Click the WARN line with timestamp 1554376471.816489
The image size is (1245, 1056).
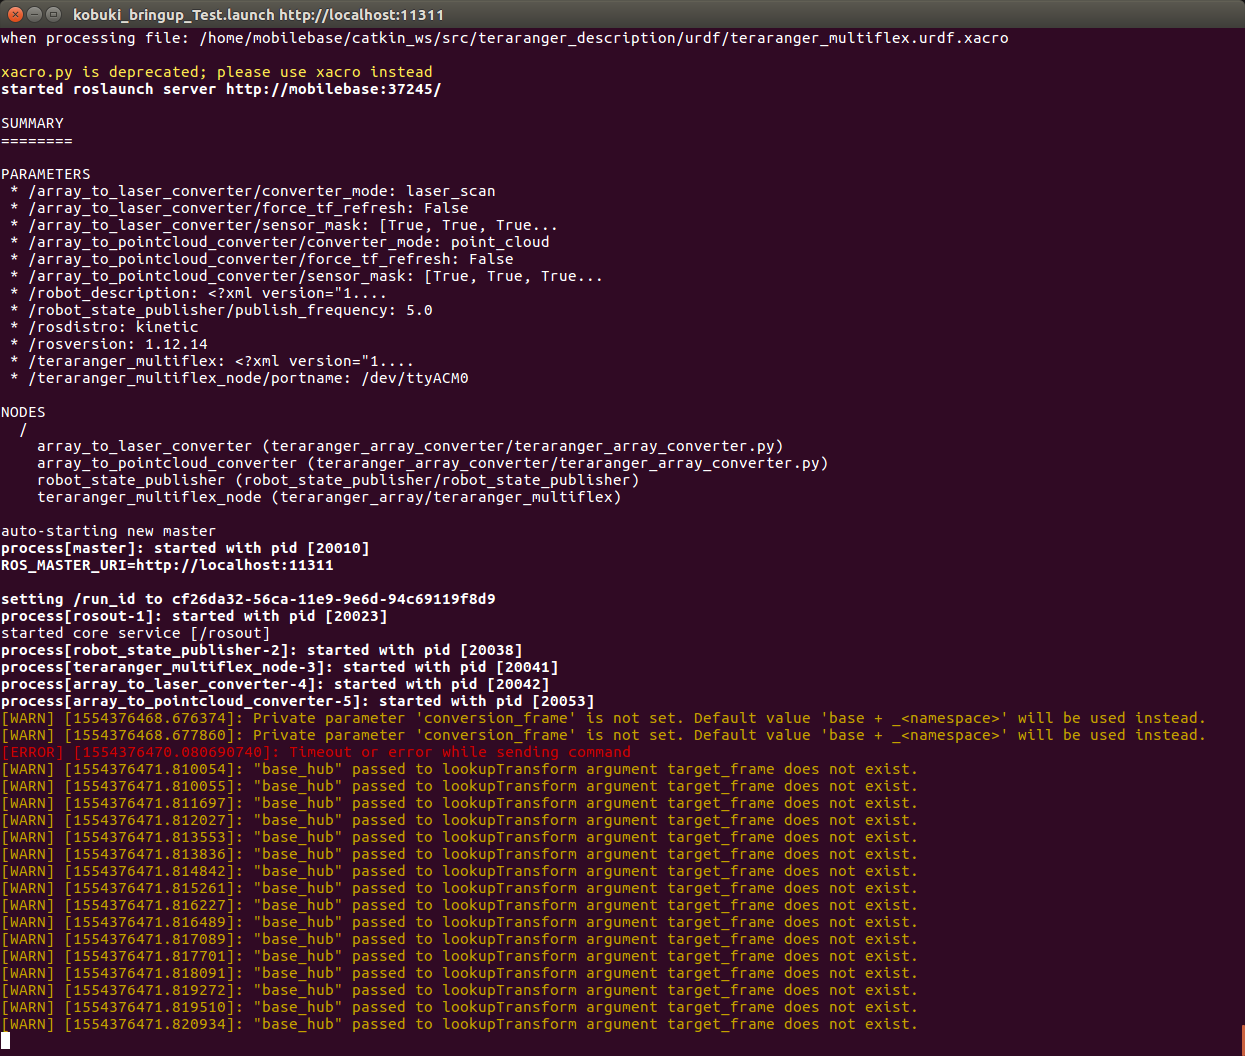[459, 922]
